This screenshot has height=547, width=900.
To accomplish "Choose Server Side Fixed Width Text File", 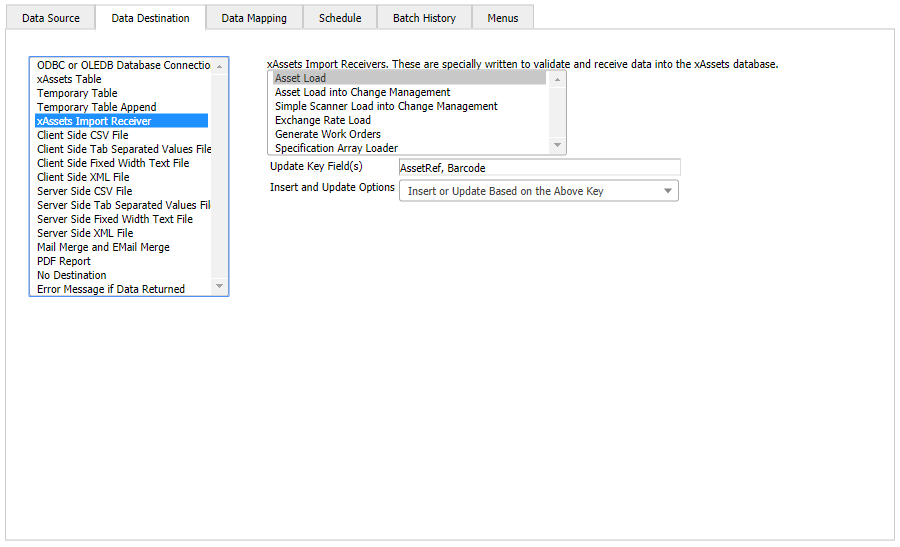I will pyautogui.click(x=123, y=219).
